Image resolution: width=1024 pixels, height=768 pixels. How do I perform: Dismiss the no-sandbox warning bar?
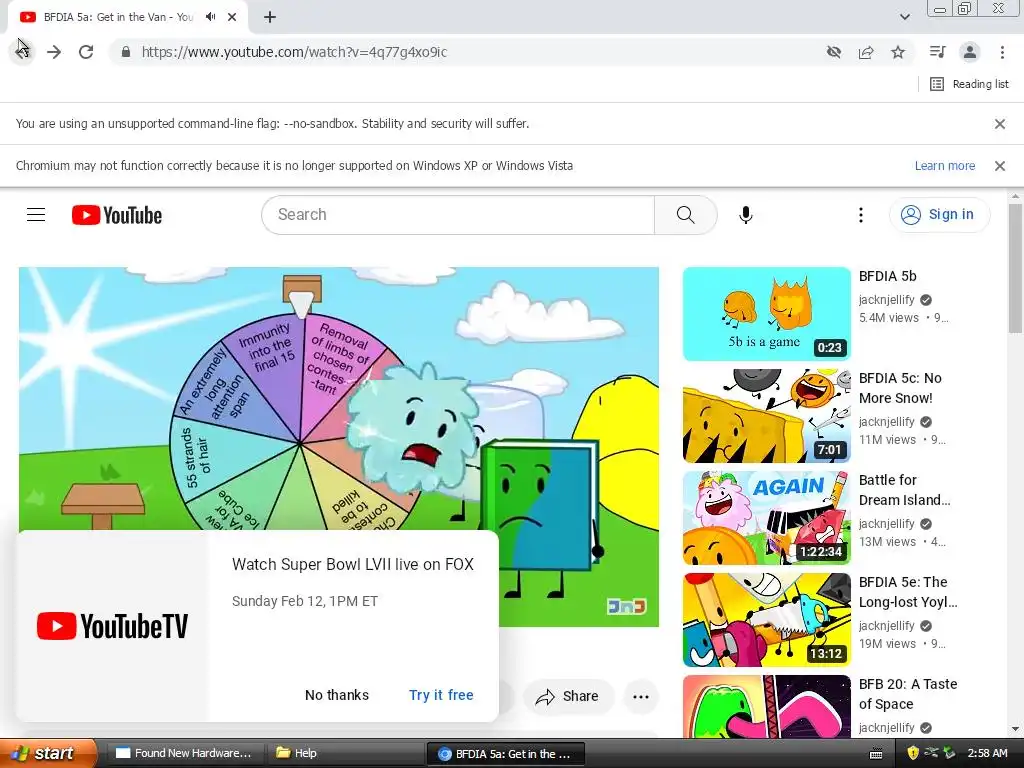click(x=999, y=123)
